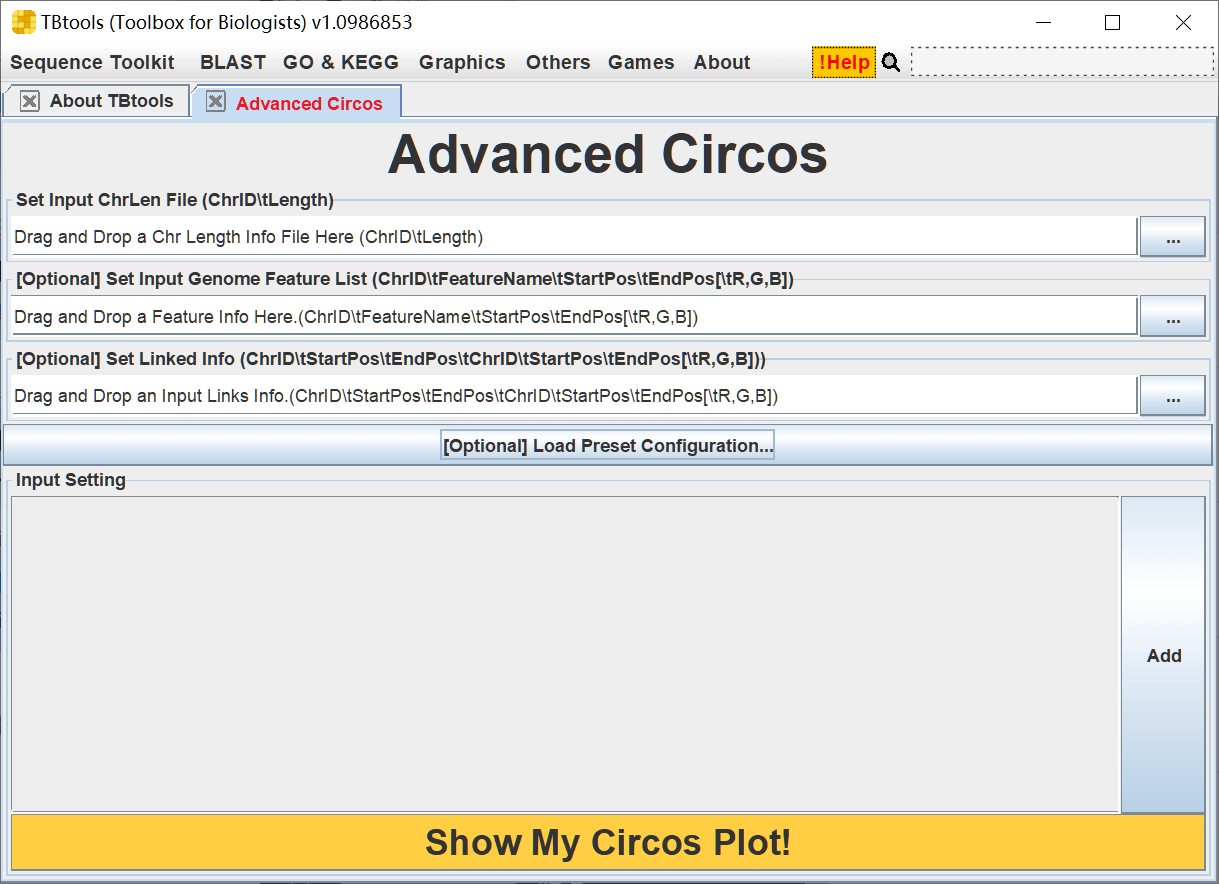Click the Add button in Input Setting
Viewport: 1219px width, 884px height.
tap(1164, 655)
